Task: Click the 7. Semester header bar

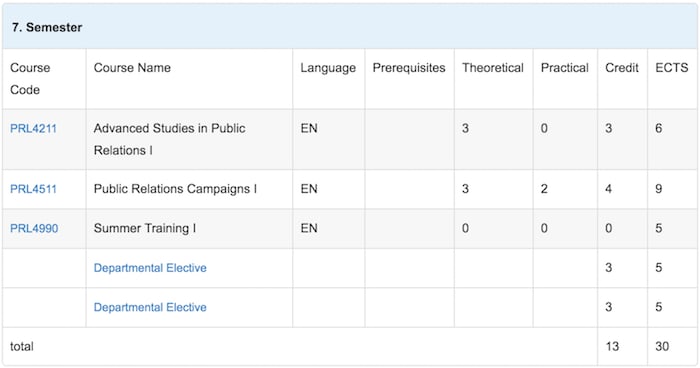Action: coord(350,27)
